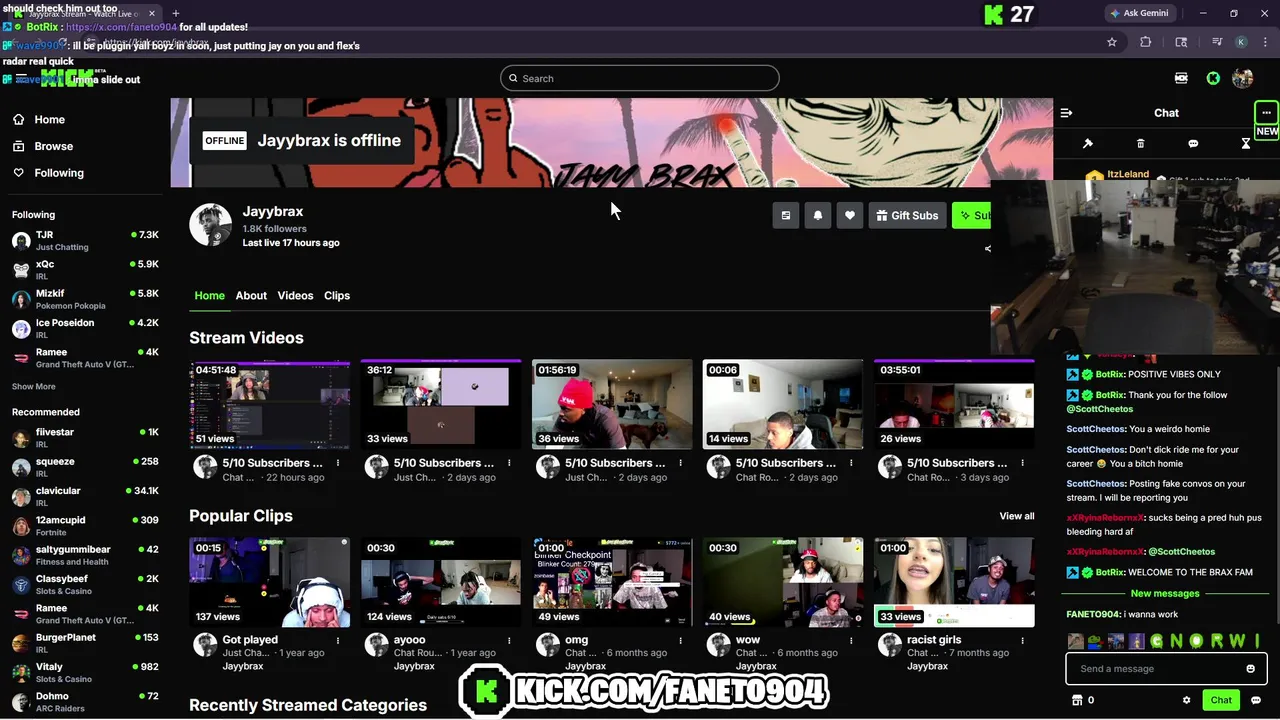Image resolution: width=1280 pixels, height=720 pixels.
Task: Open the 04:51:48 stream video thumbnail
Action: (x=270, y=404)
